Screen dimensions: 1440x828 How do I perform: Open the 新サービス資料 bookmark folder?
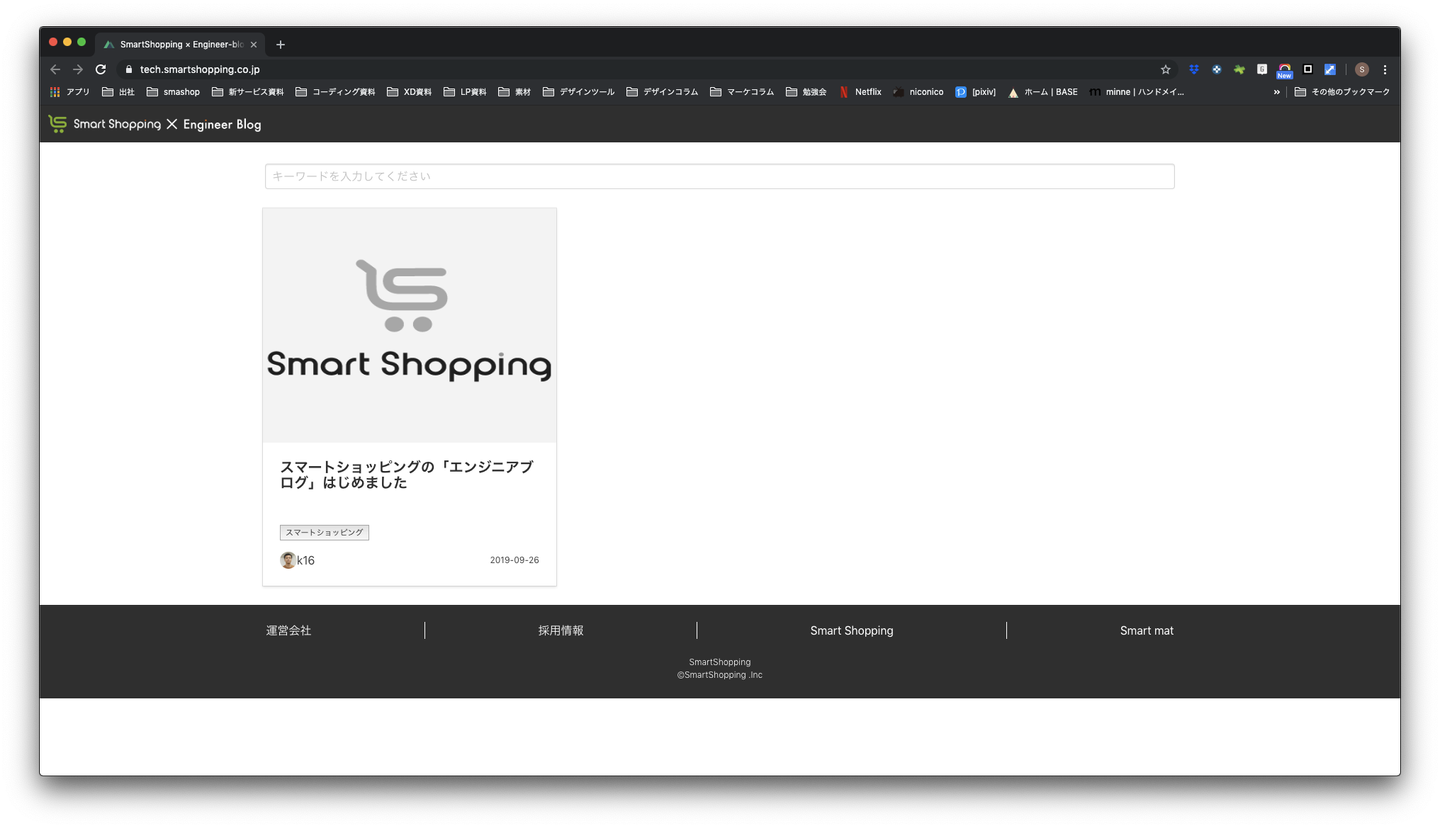[x=247, y=92]
